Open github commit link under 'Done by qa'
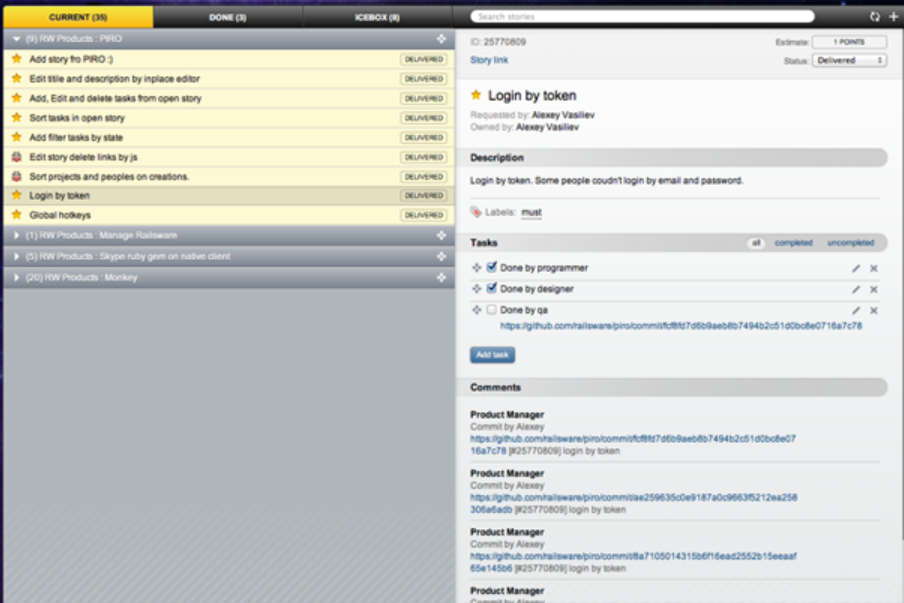 pyautogui.click(x=681, y=326)
